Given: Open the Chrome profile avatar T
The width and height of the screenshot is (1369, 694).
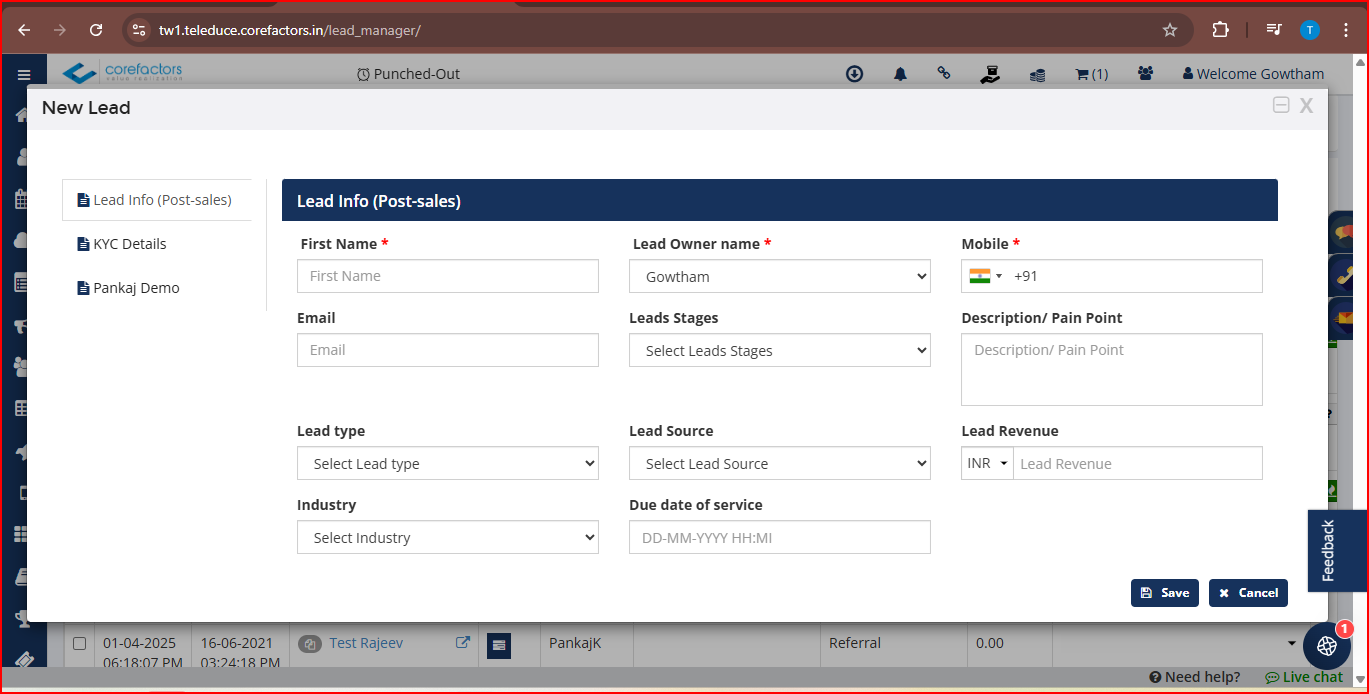Looking at the screenshot, I should (x=1310, y=30).
